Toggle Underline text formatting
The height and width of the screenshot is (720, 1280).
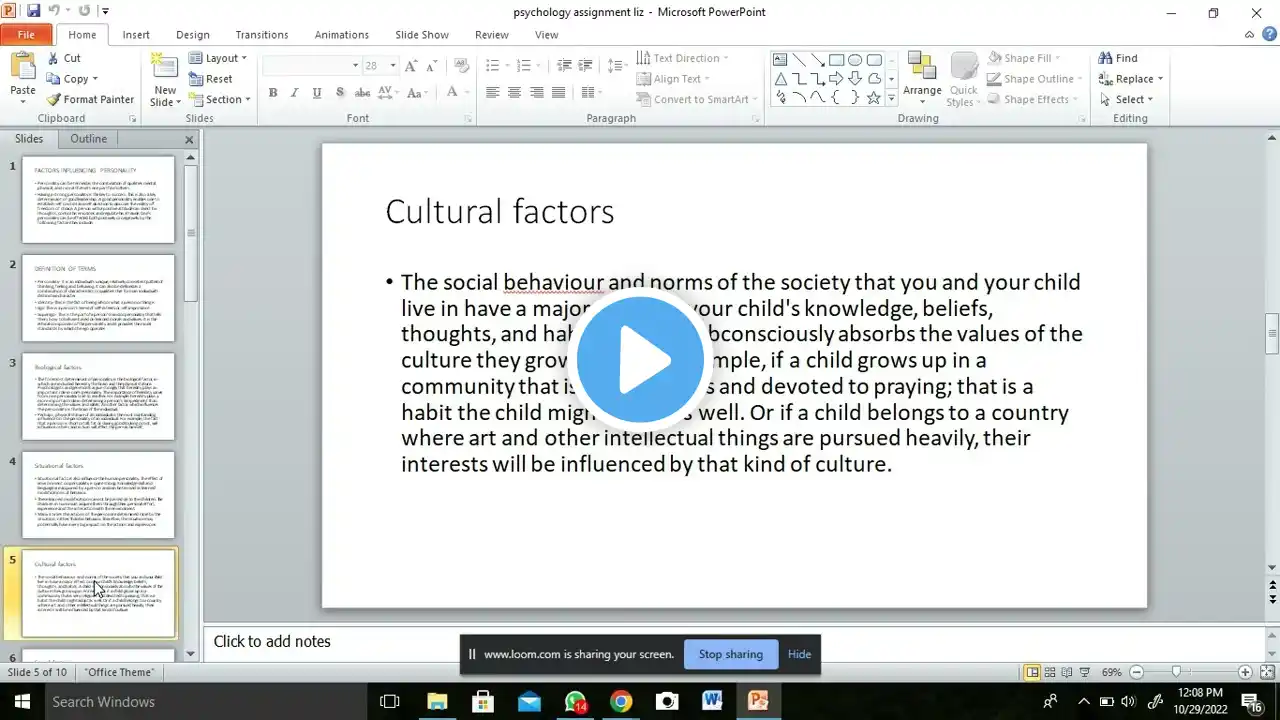click(317, 93)
